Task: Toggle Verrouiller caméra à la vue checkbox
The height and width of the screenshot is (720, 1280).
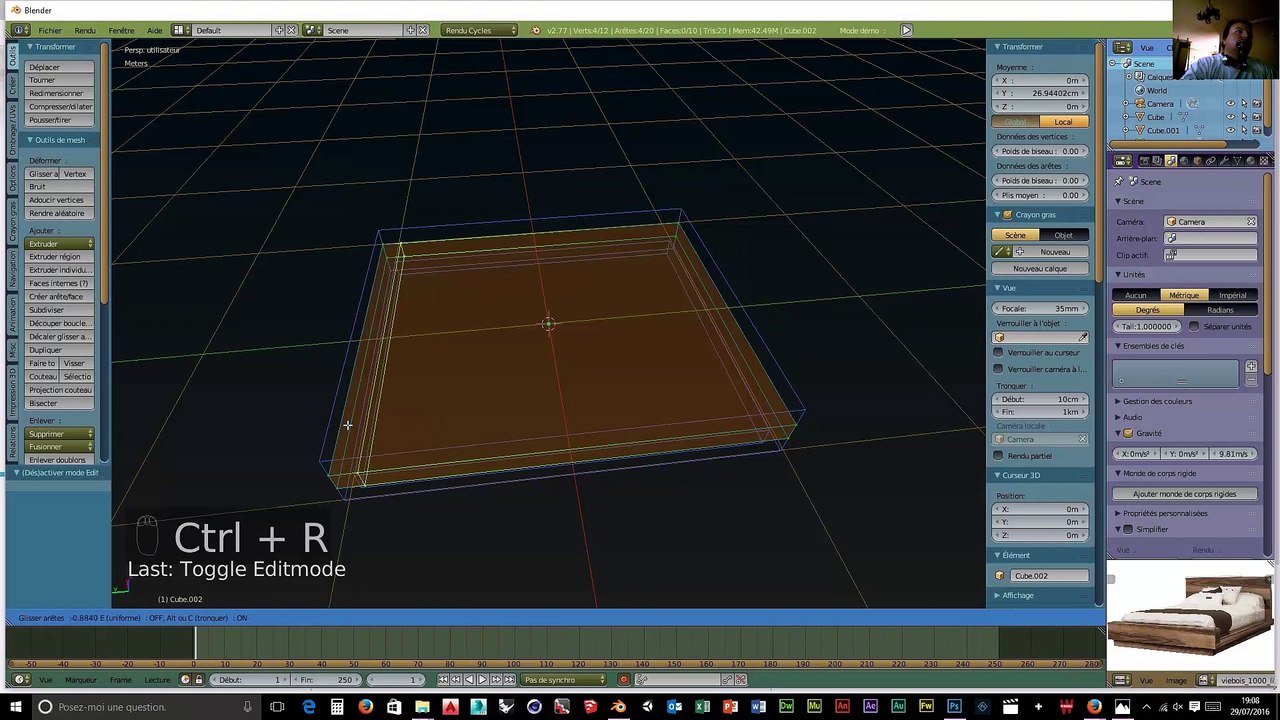Action: (998, 369)
